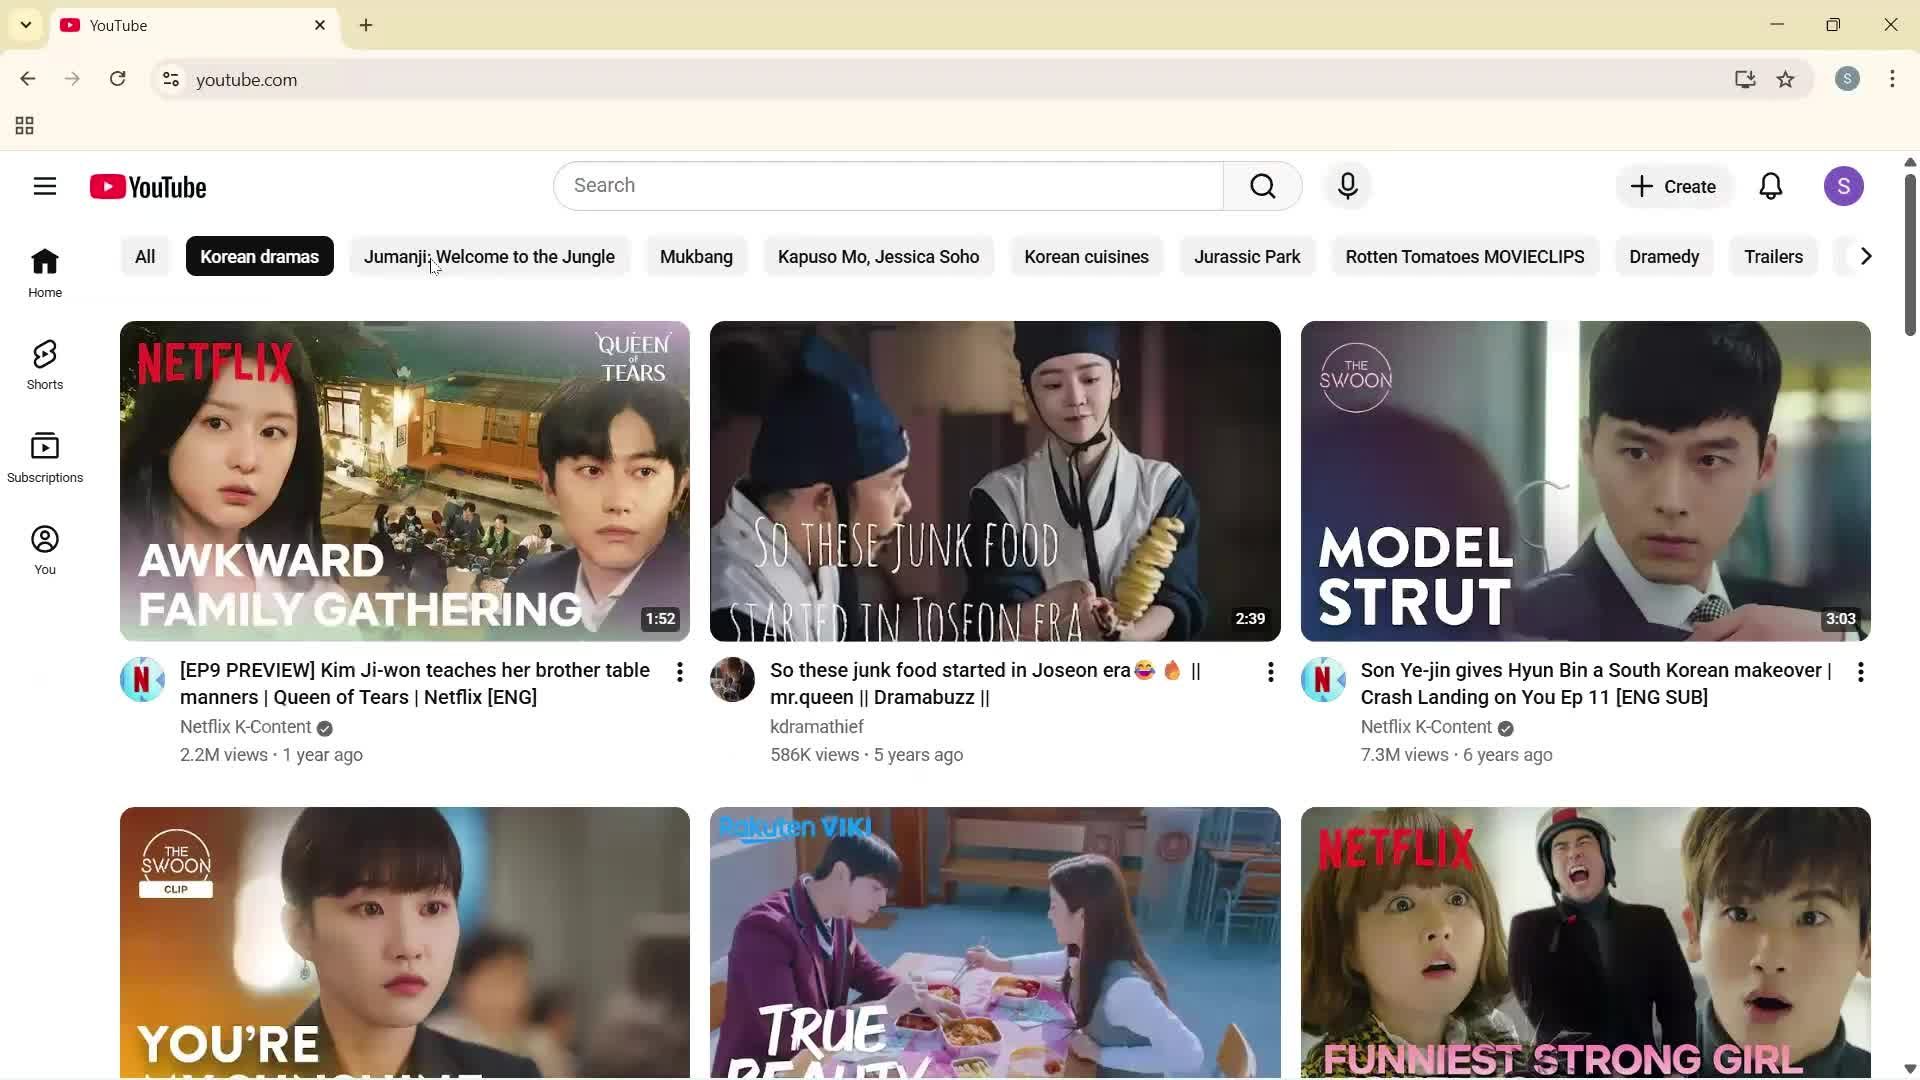Visit the Netflix K-Content channel

[x=245, y=727]
